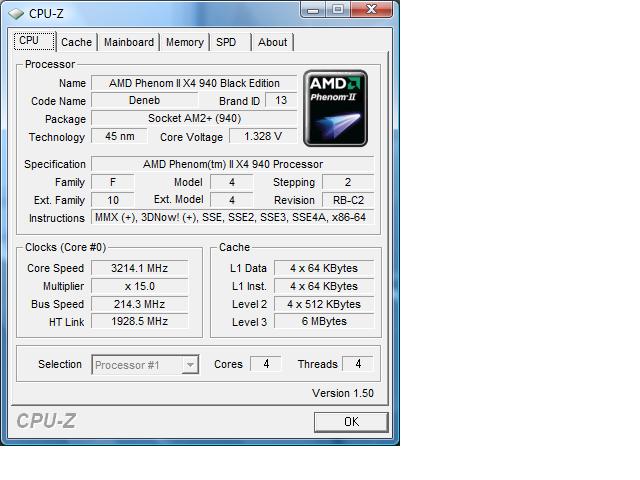Click the L1 Inst. value '4 x 64 KBytes'

coord(324,286)
